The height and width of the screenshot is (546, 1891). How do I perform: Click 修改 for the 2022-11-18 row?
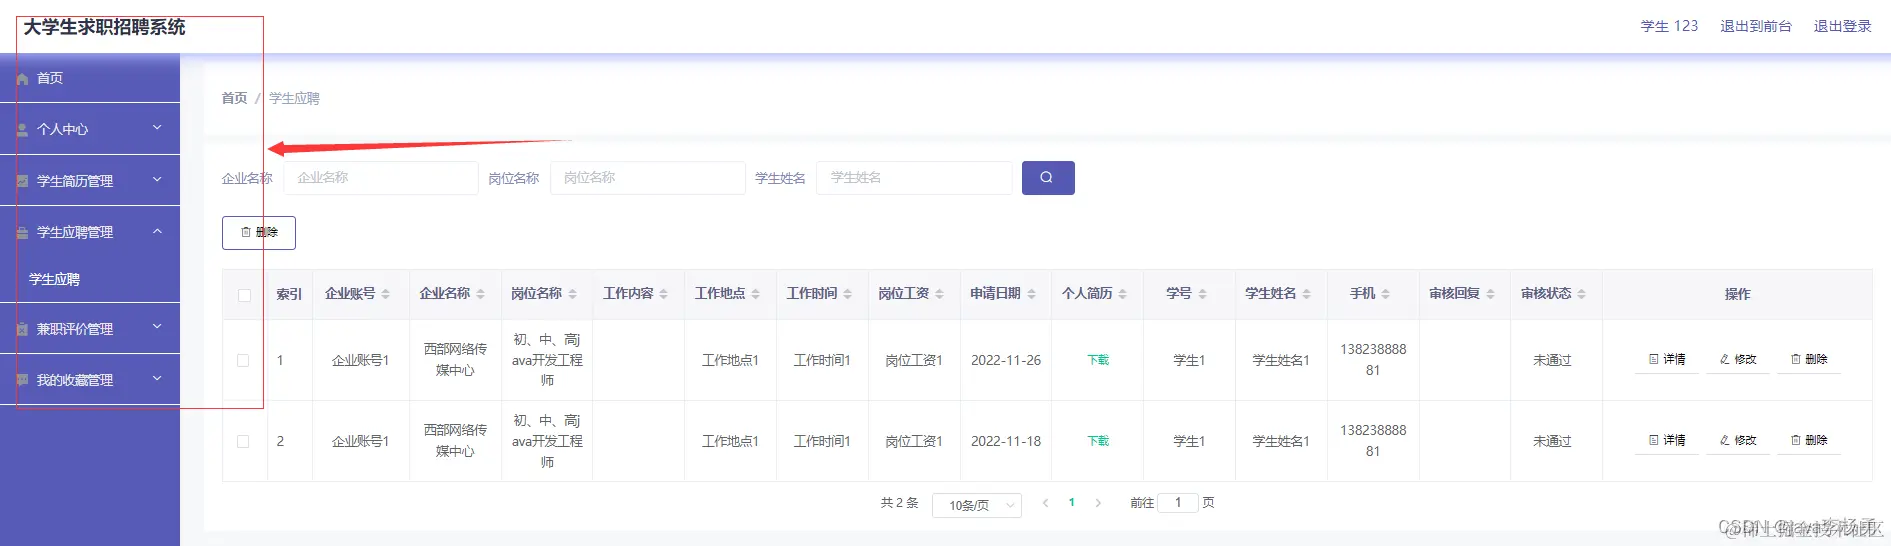(1738, 441)
